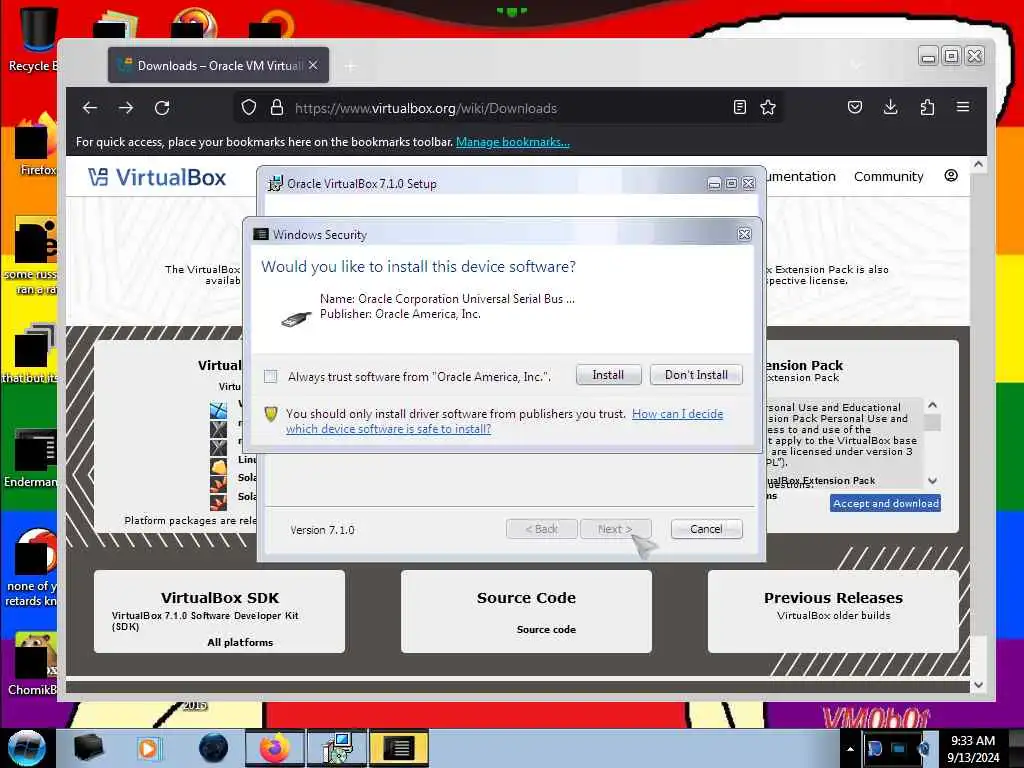Click the taskbar clock
1024x768 pixels.
(972, 749)
